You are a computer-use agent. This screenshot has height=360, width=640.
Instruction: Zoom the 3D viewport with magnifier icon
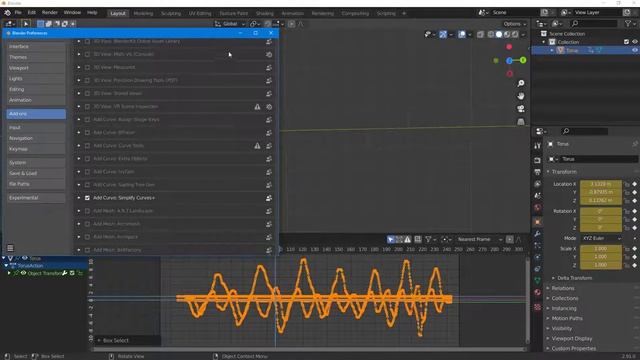pyautogui.click(x=521, y=83)
